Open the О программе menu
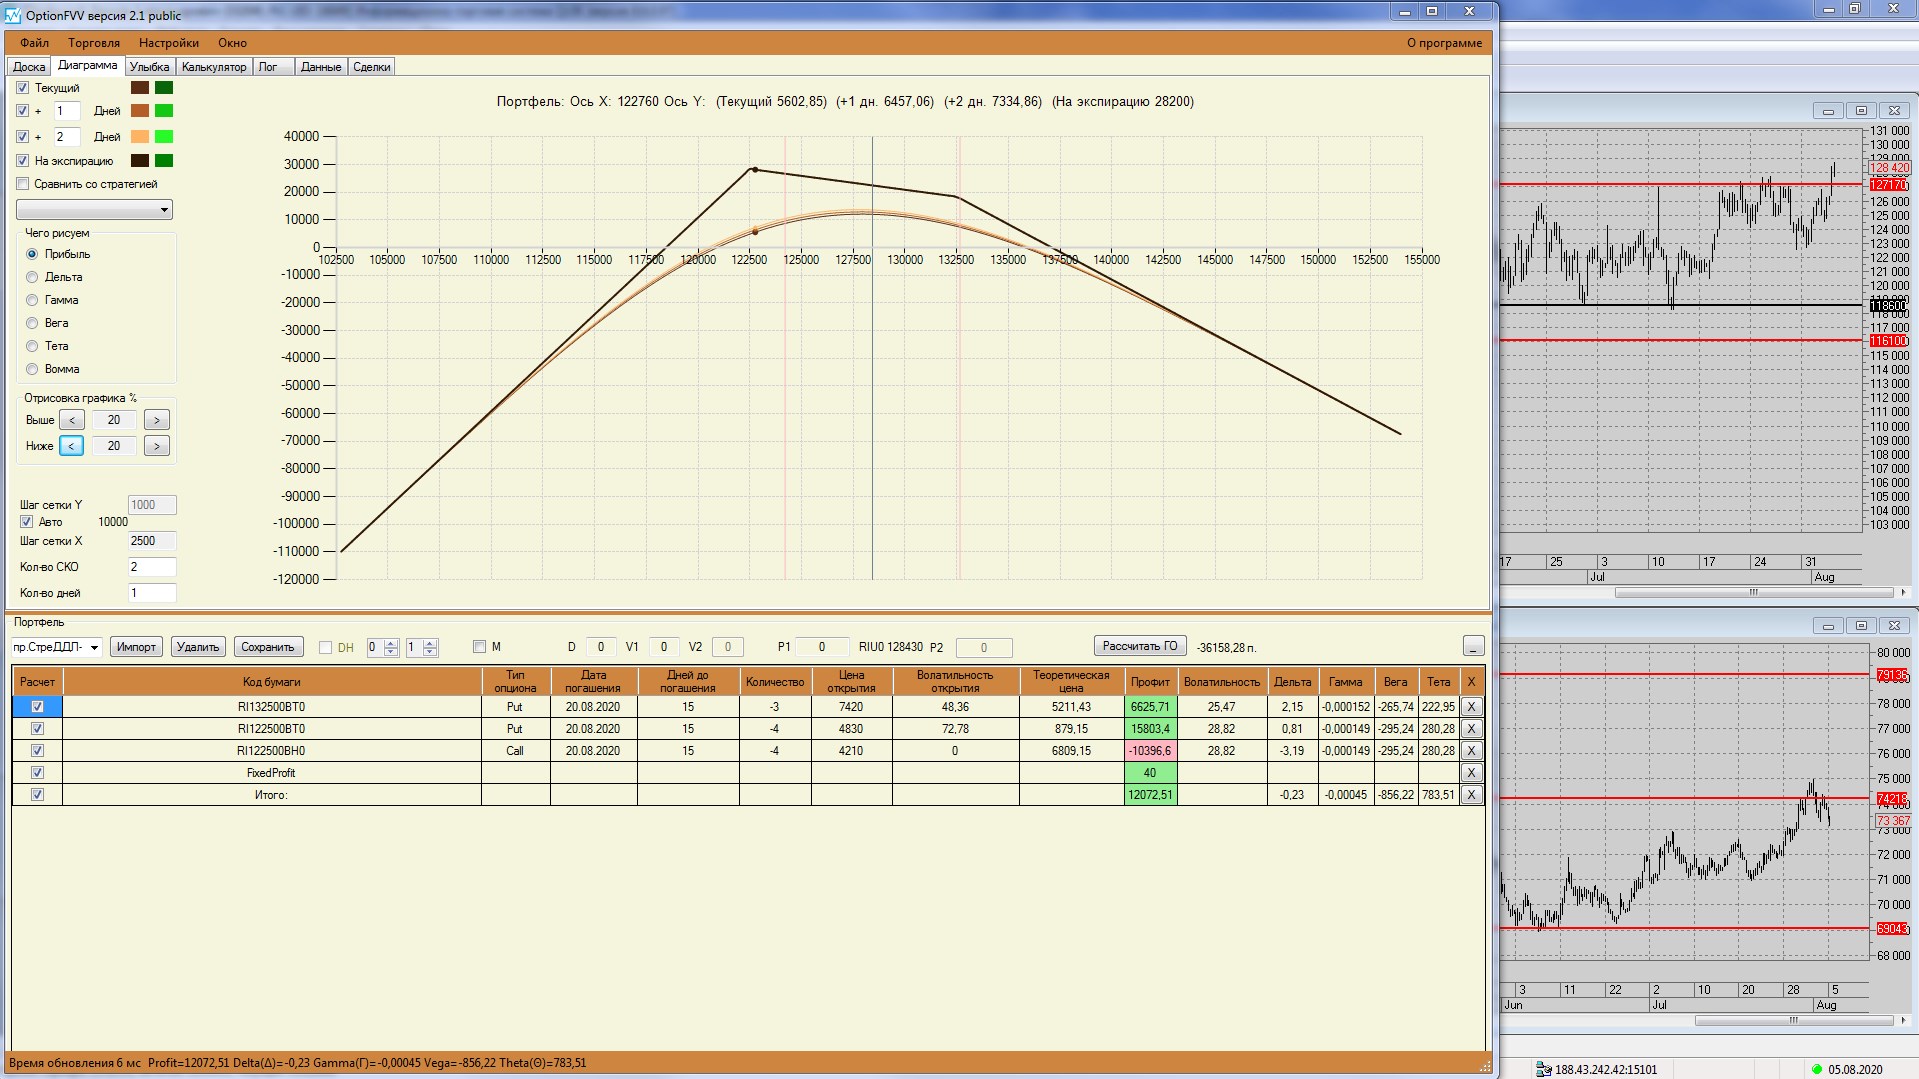Screen dimensions: 1919x1079 [x=1444, y=43]
